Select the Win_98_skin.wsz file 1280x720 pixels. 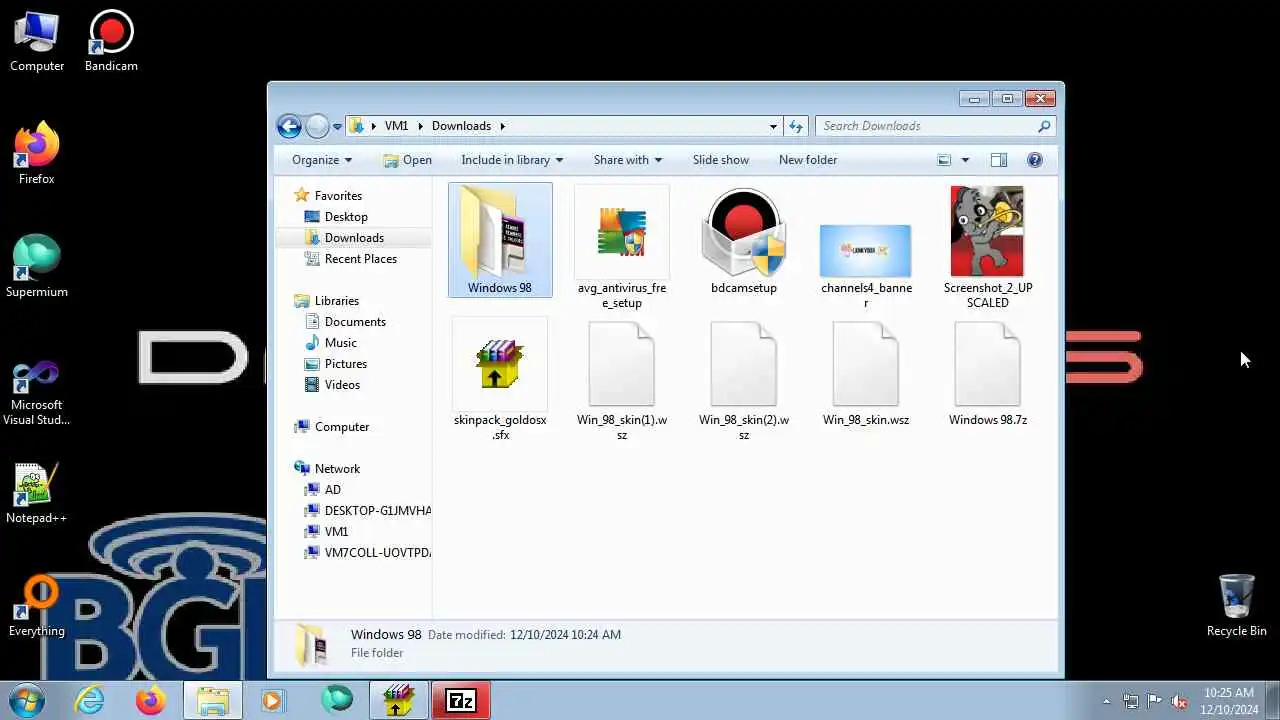click(x=866, y=373)
